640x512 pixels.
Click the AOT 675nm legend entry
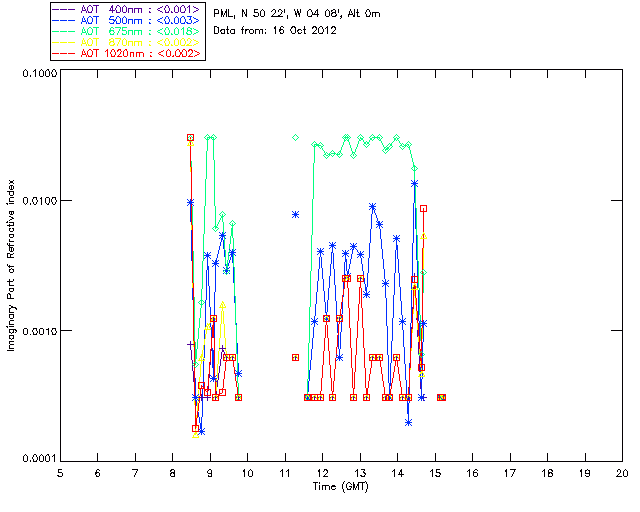[x=127, y=31]
